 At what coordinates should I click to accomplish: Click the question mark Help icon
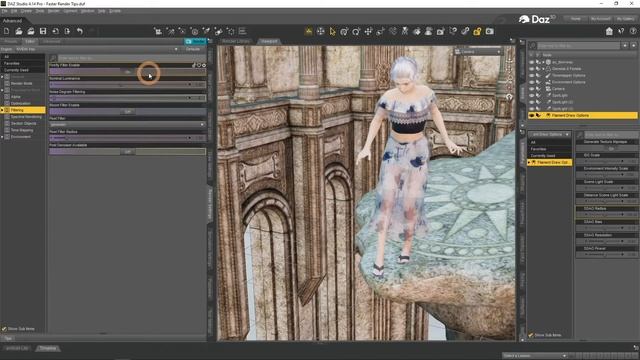tap(633, 31)
